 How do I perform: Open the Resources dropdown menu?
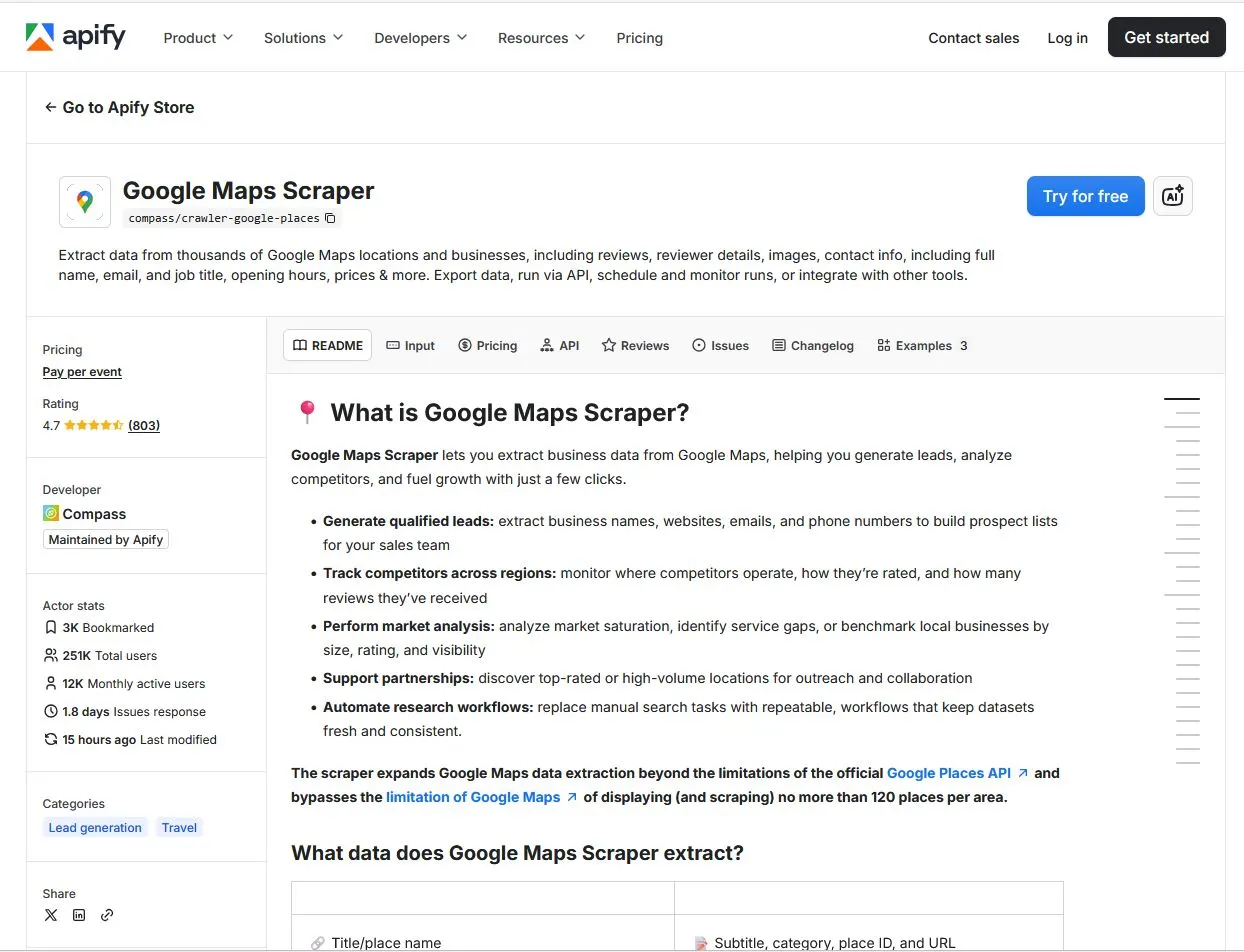pos(541,38)
